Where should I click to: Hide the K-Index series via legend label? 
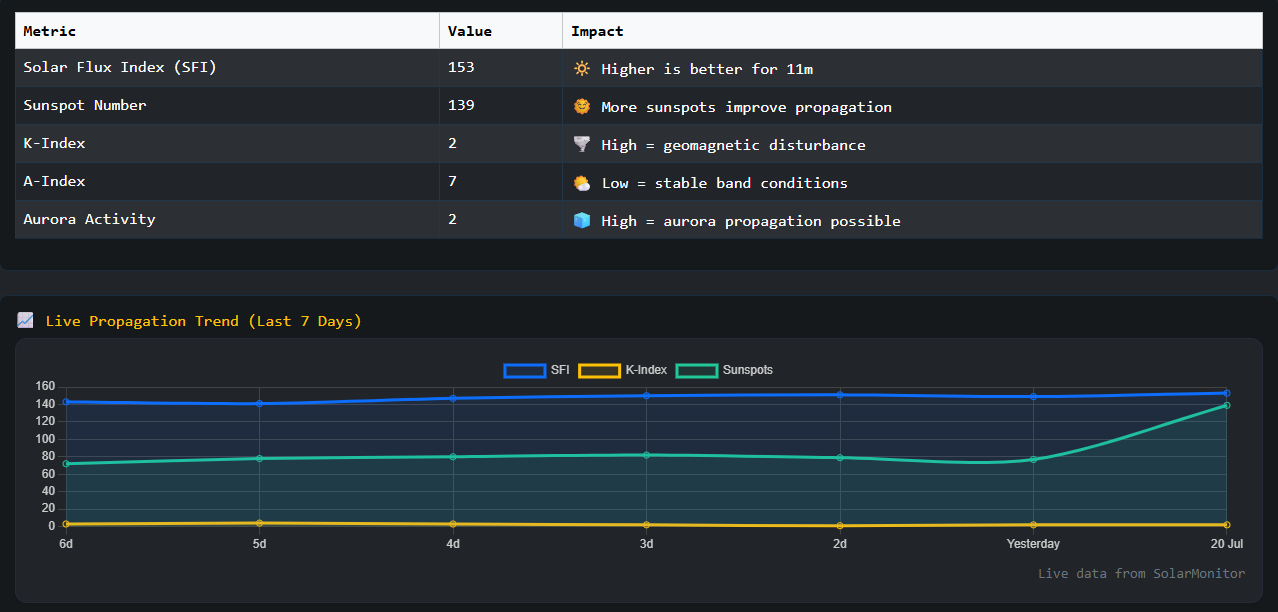(646, 370)
